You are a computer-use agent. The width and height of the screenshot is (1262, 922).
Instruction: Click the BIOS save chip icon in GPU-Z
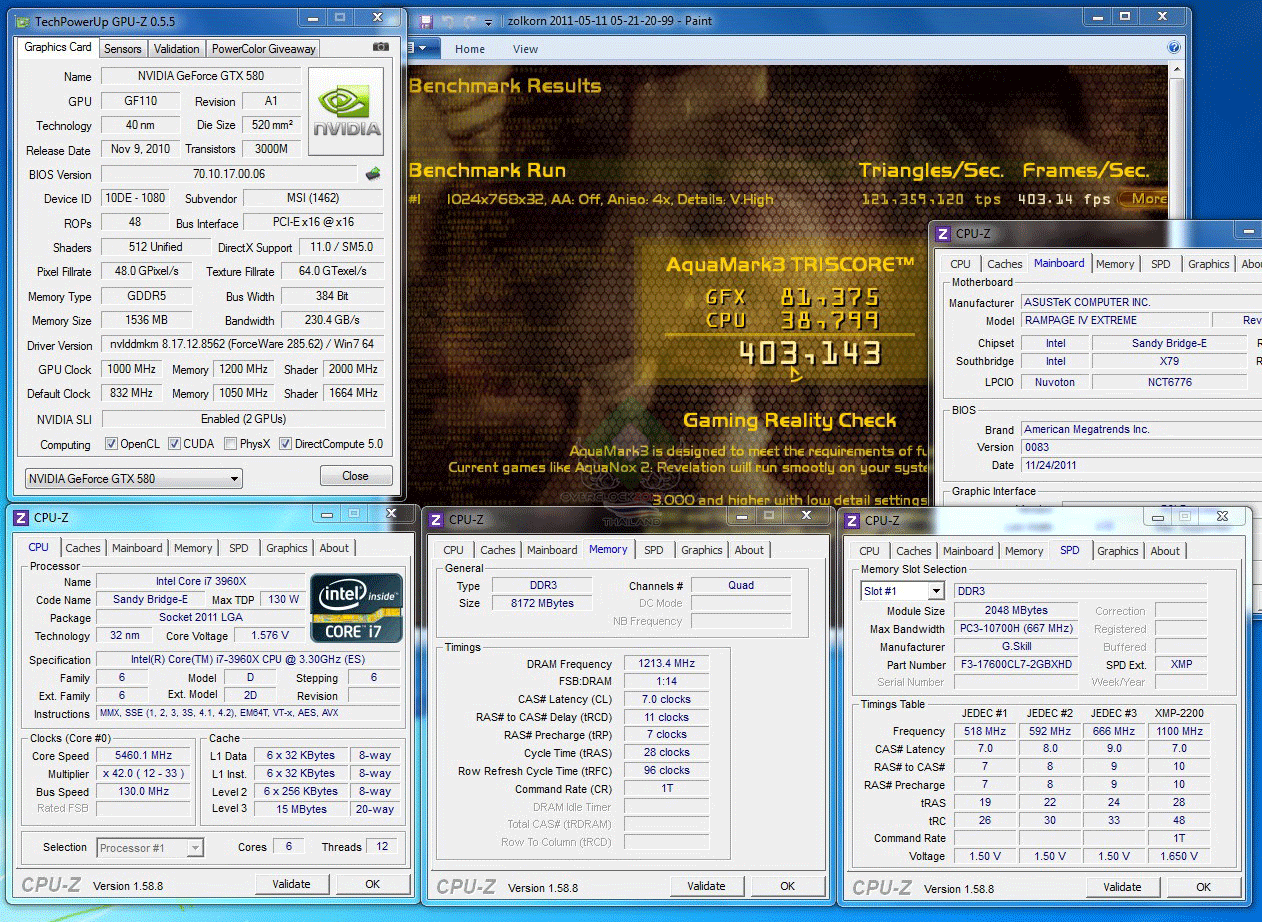(x=373, y=173)
